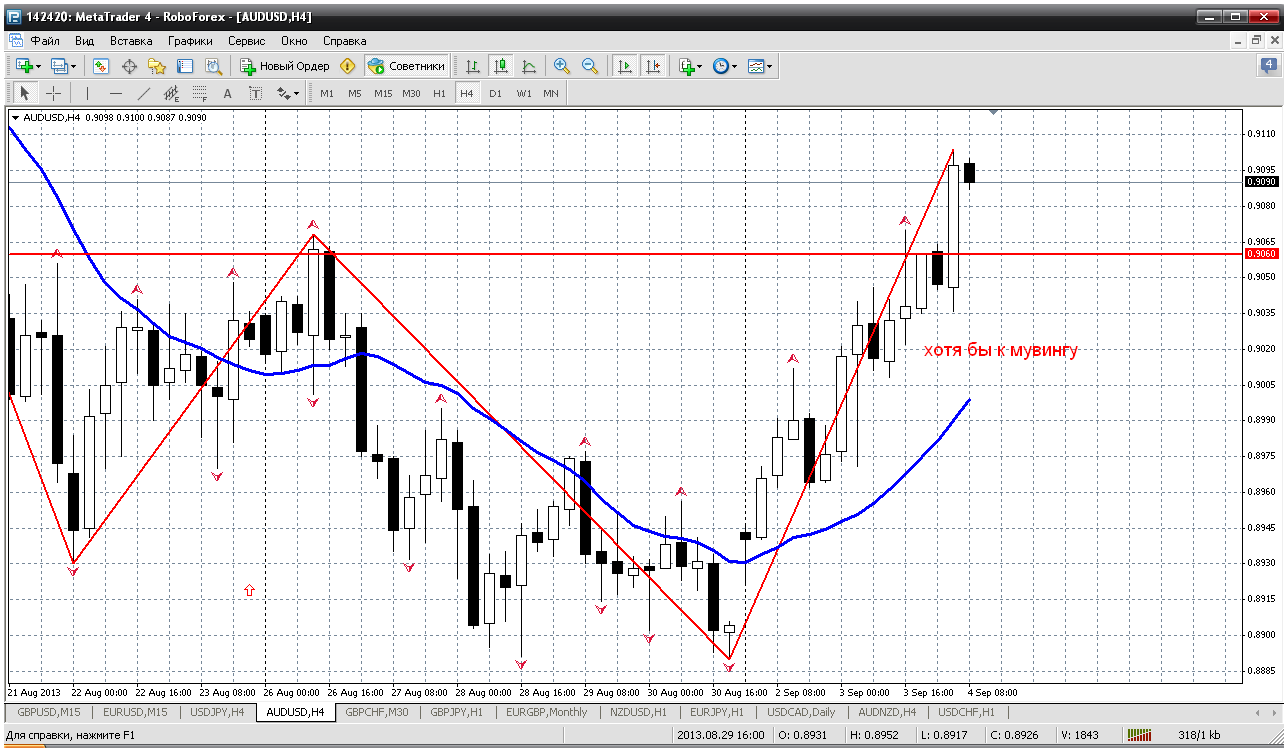The width and height of the screenshot is (1288, 748).
Task: Open the Сервис menu
Action: 246,41
